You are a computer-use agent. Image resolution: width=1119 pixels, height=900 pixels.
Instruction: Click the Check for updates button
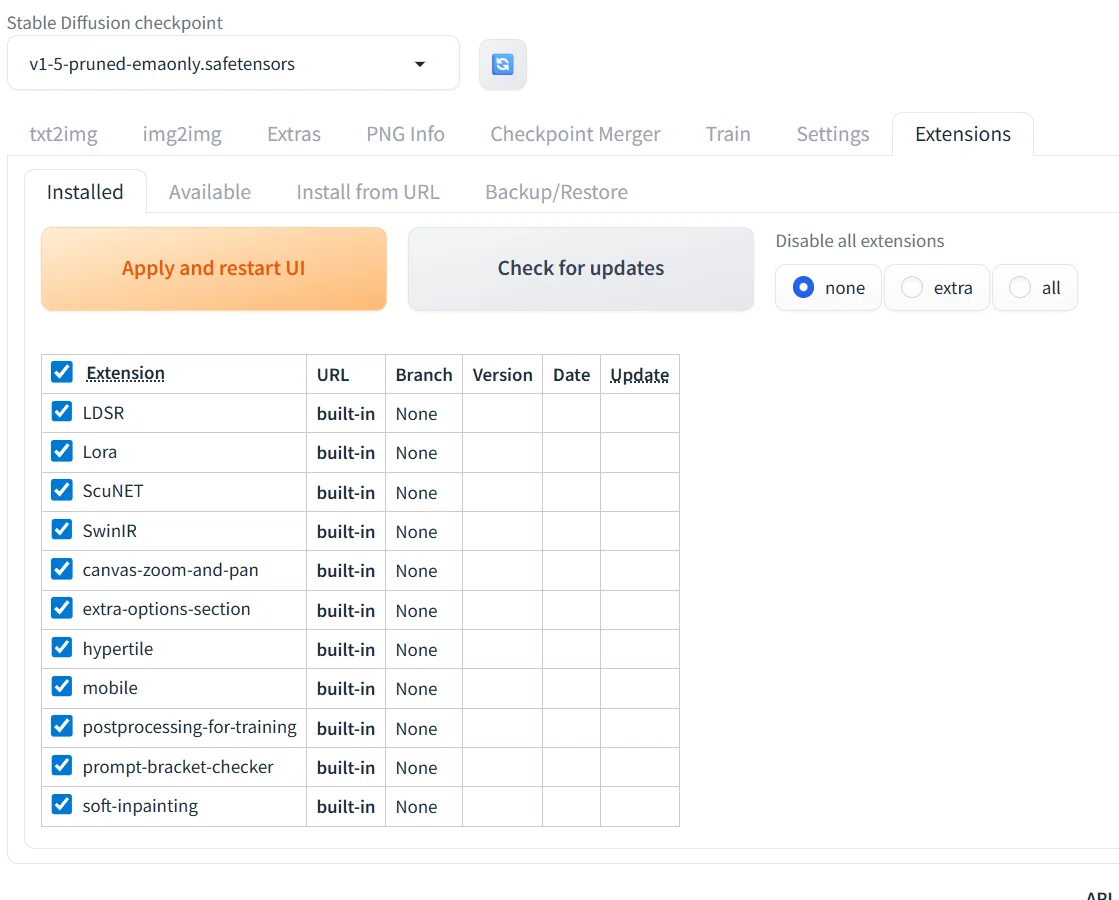pos(581,268)
